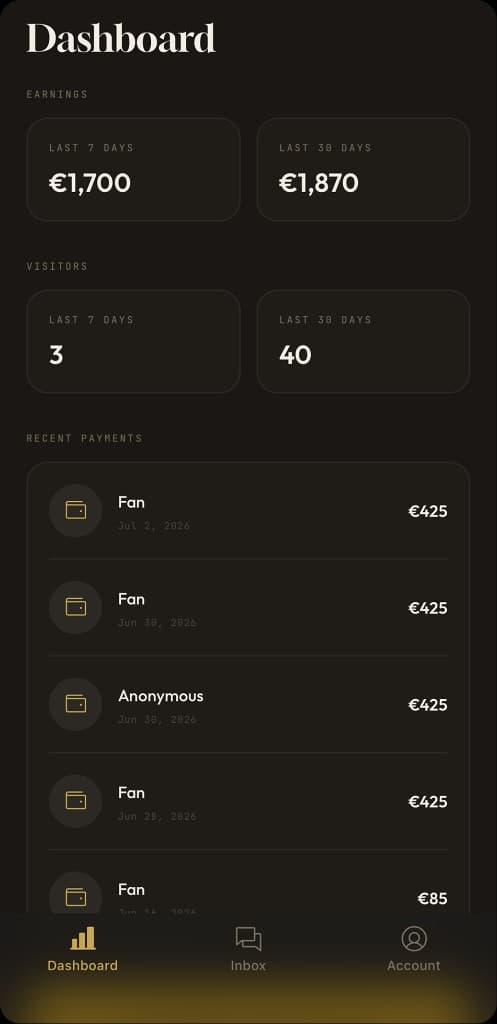Tap wallet icon beside Anonymous payment
This screenshot has height=1024, width=497.
point(76,704)
